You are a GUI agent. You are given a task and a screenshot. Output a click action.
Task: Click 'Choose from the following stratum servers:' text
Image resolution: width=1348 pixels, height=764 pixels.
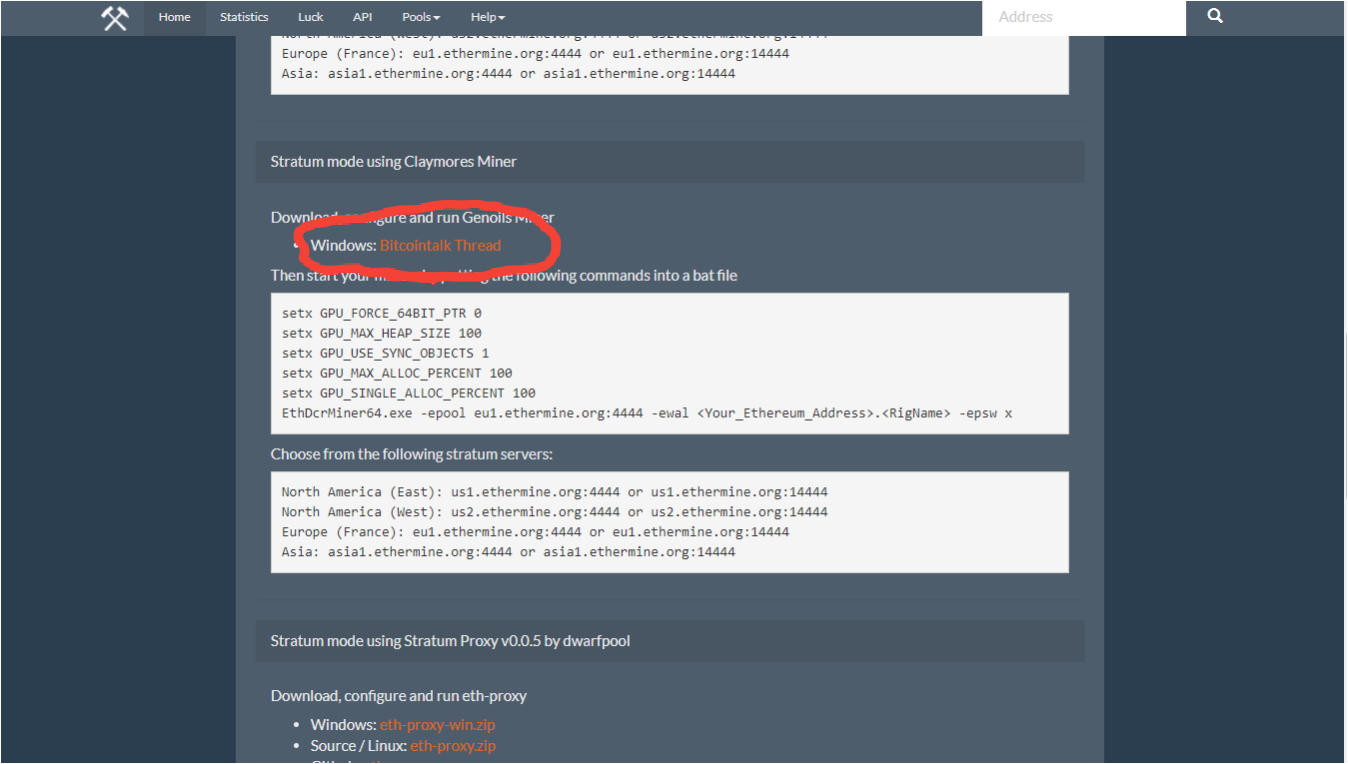[411, 454]
